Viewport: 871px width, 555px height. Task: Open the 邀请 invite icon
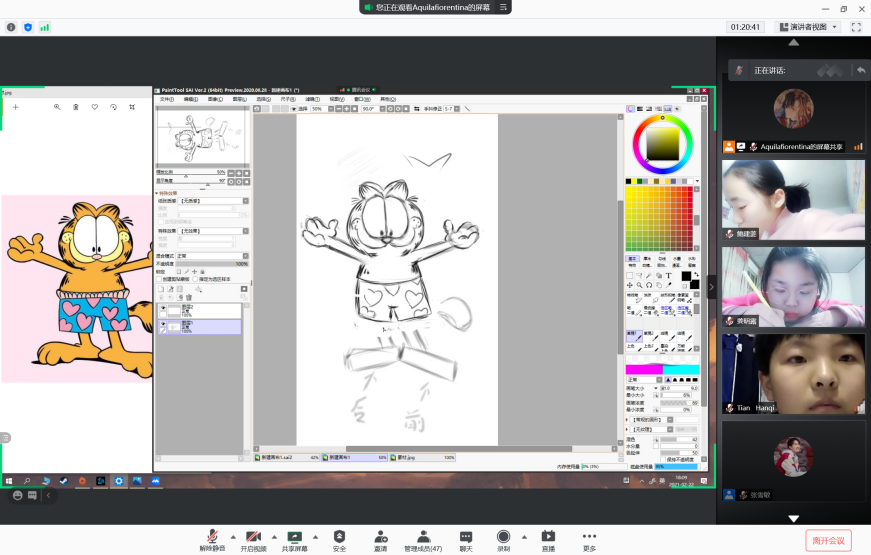[381, 536]
